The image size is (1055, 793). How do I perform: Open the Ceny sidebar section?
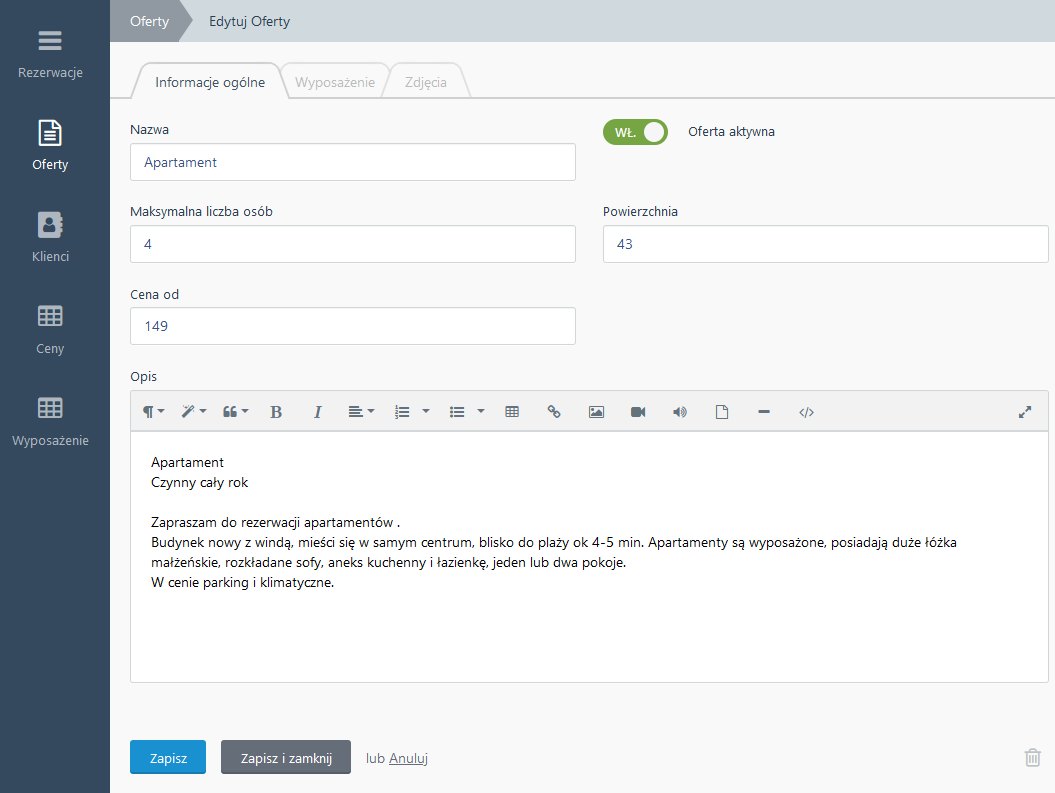50,329
